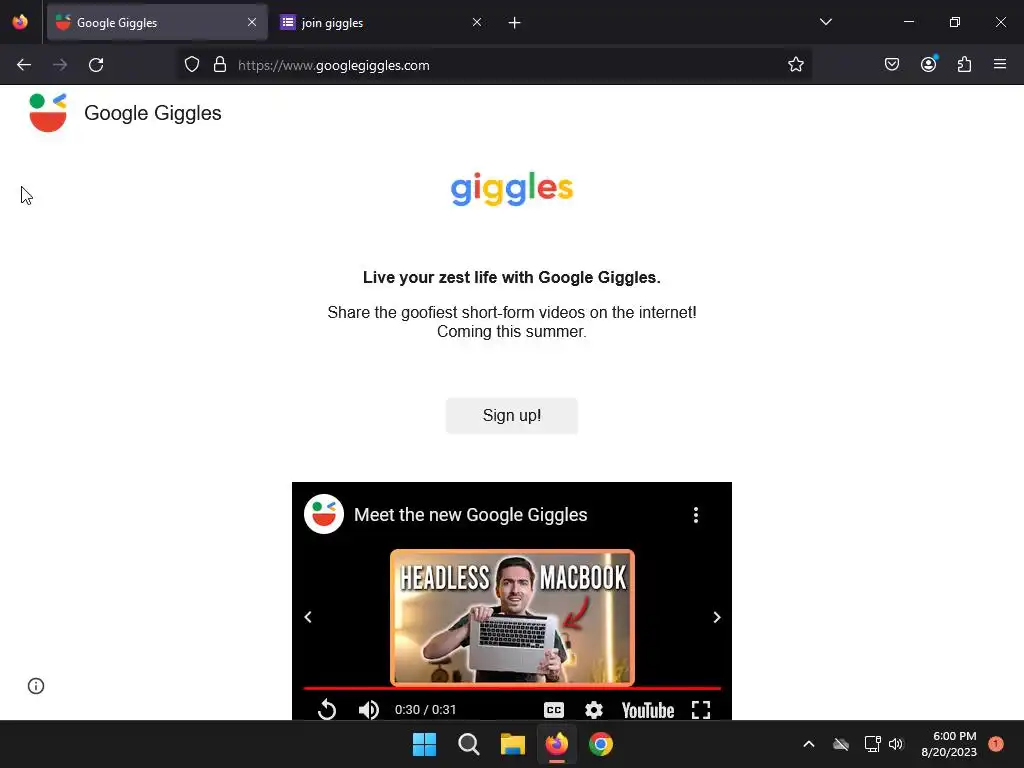
Task: Go back to the previous page
Action: tap(24, 65)
